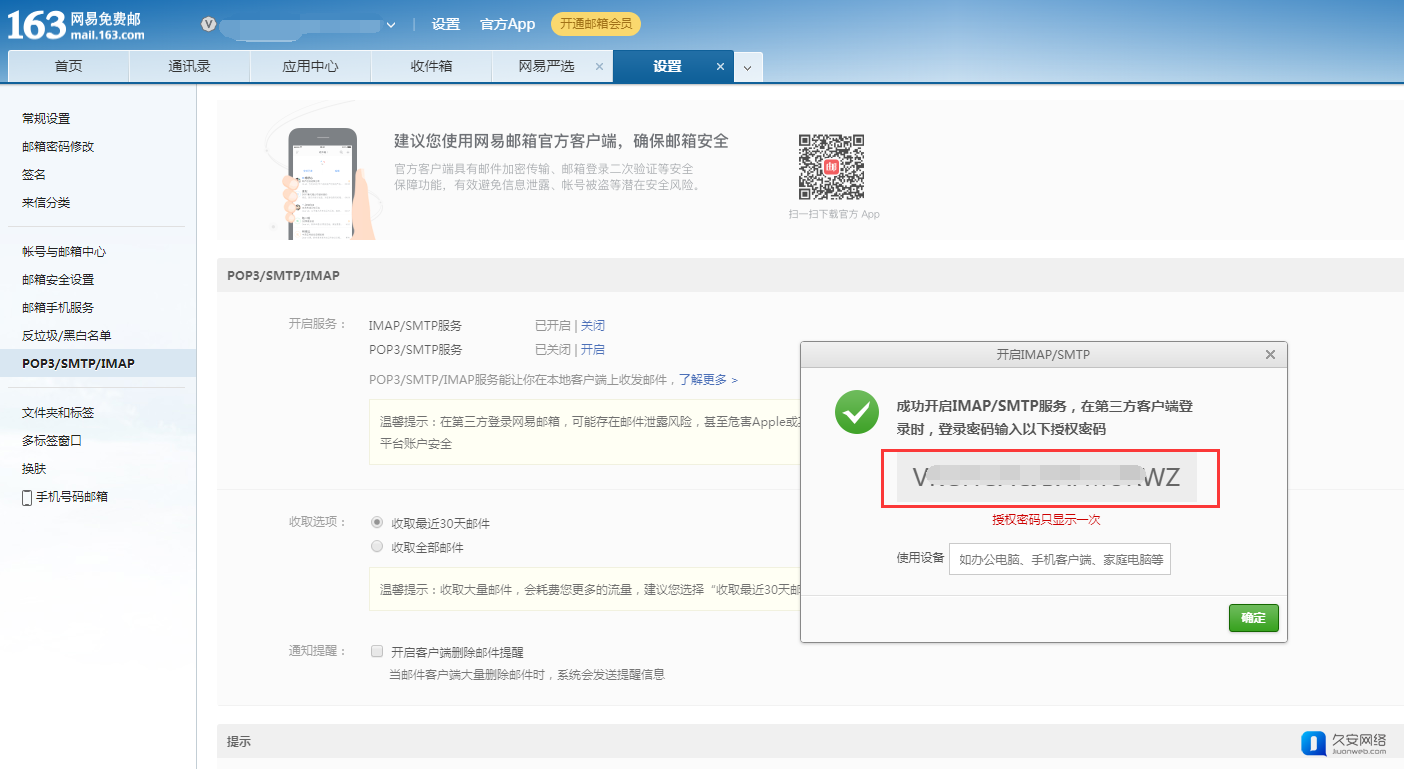Open 邮箱安全设置 in sidebar
The height and width of the screenshot is (769, 1404).
pos(58,280)
